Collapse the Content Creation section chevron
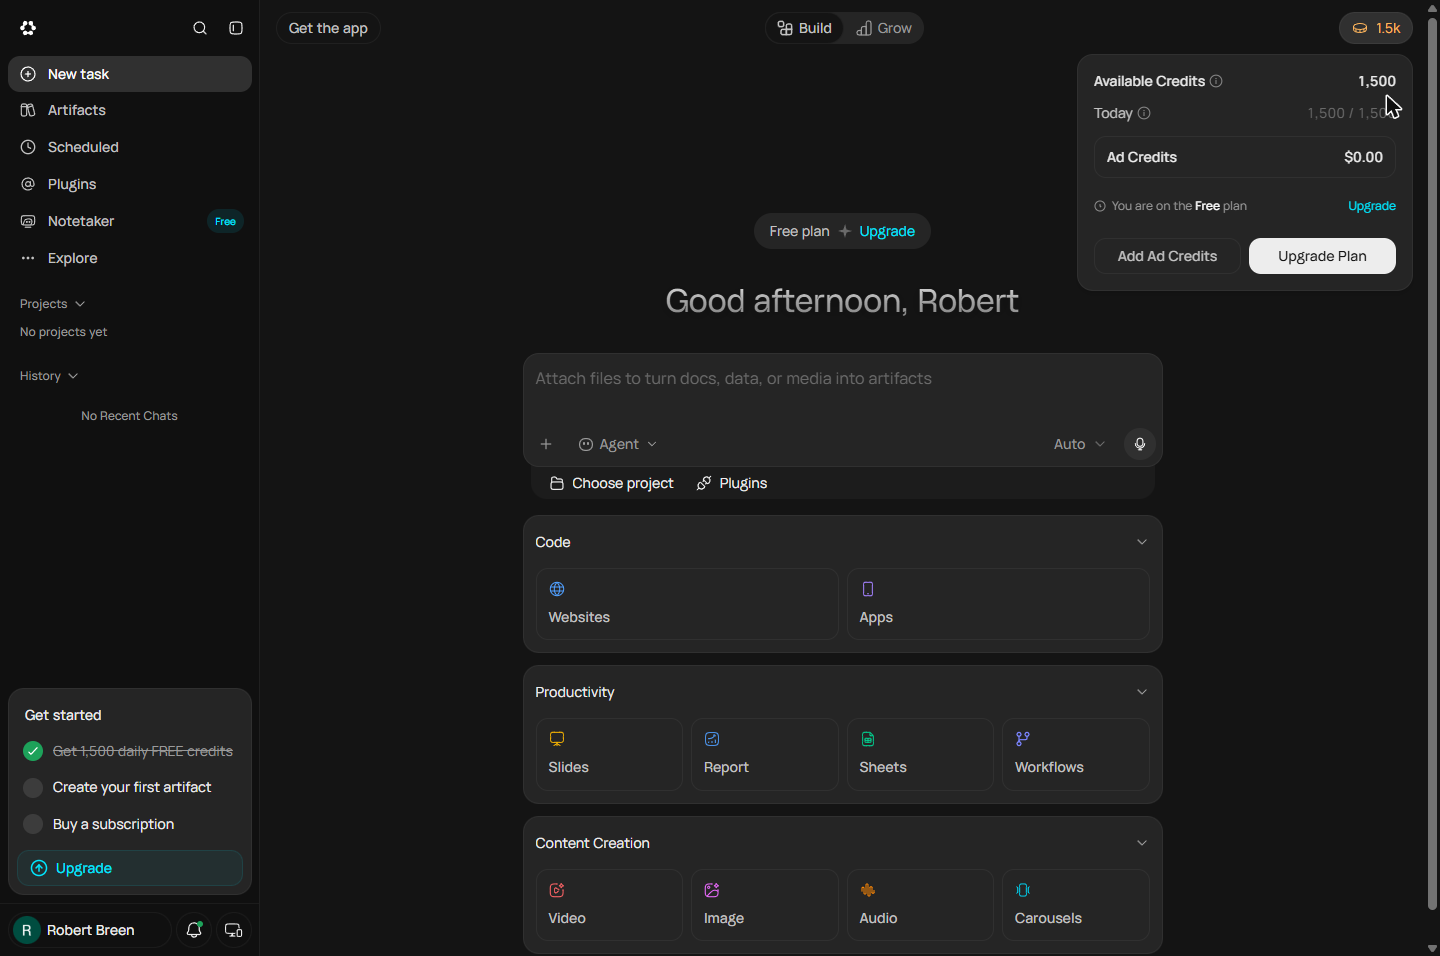 tap(1142, 843)
